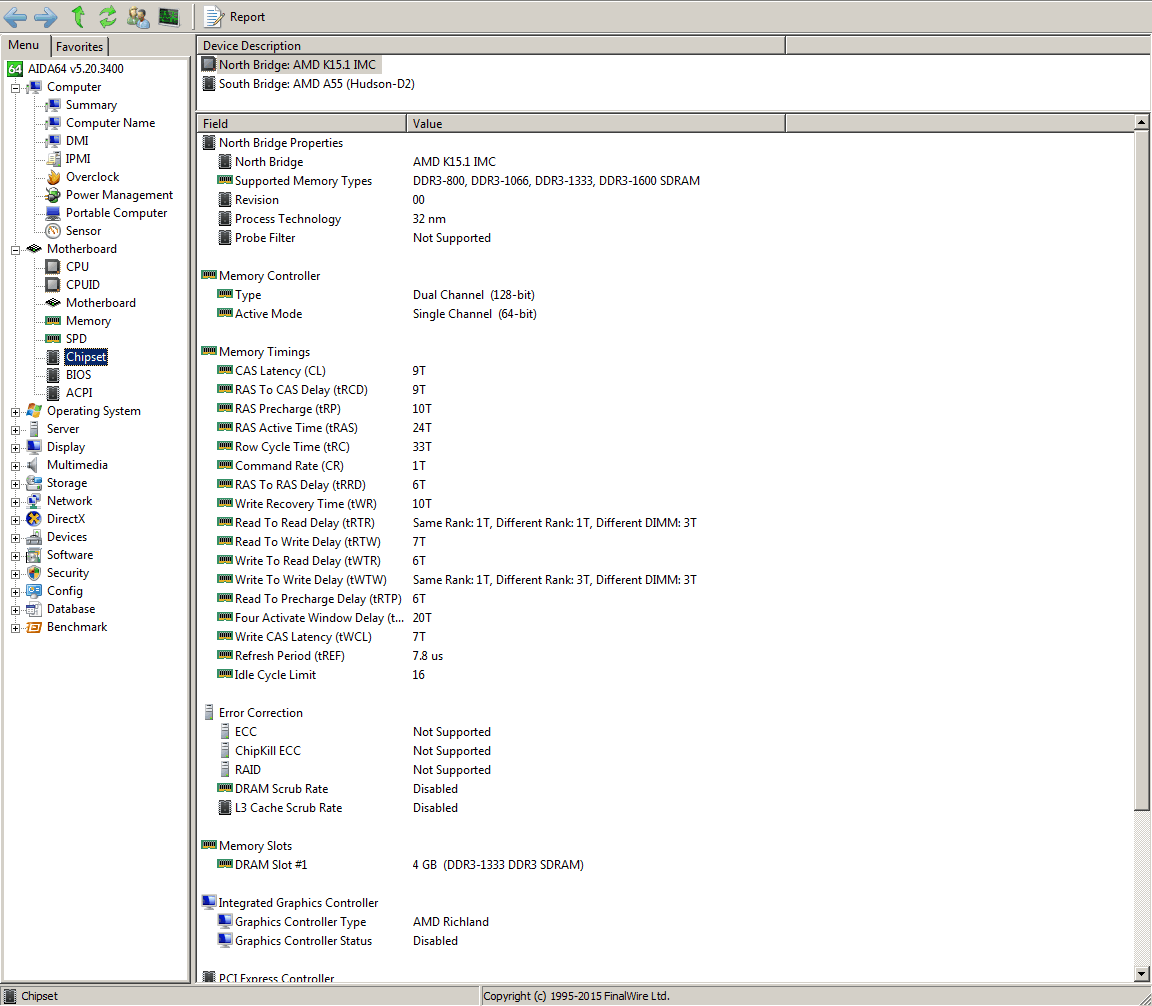Open the Overclock page with flame icon

92,177
